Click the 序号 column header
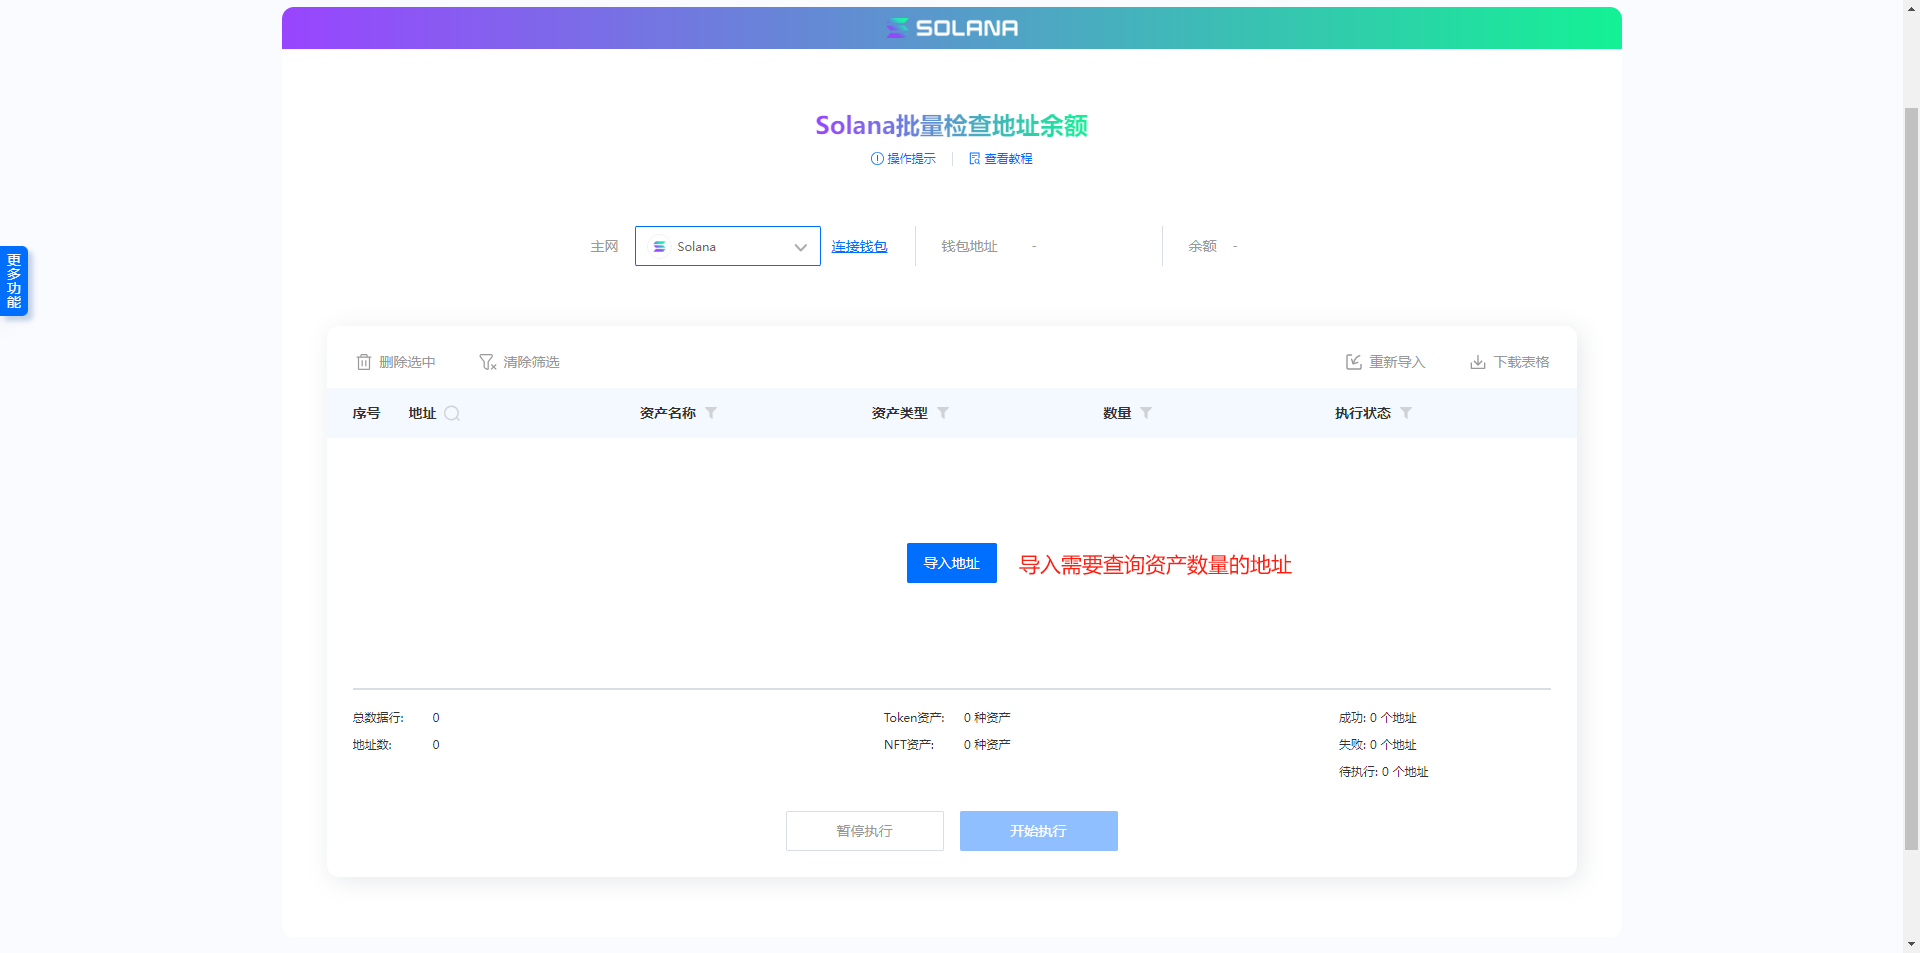This screenshot has width=1920, height=953. 366,413
